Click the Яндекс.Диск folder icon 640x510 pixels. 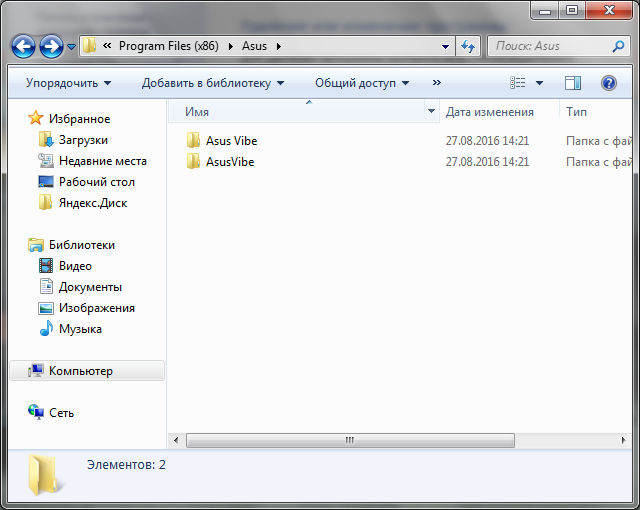tap(45, 202)
